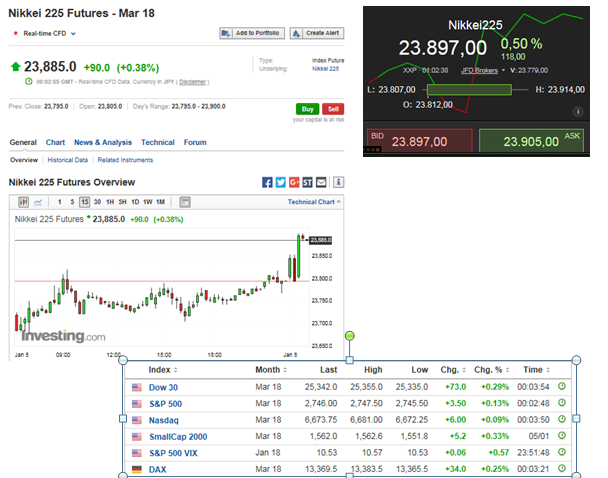
Task: Sort table by Index column
Action: coord(163,370)
